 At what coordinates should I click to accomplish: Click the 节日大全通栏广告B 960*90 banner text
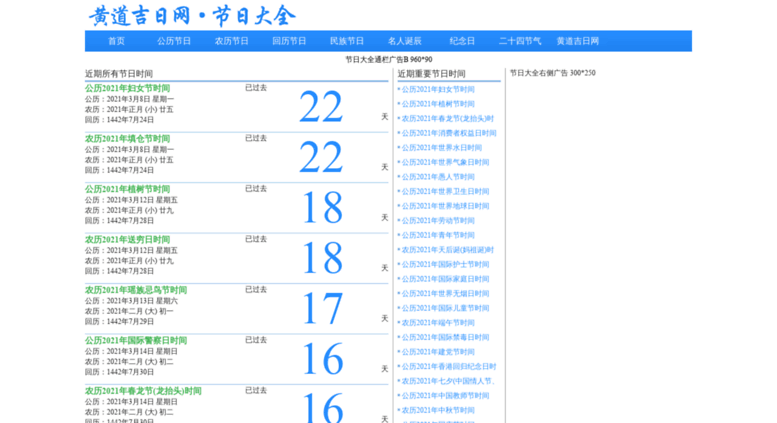(388, 59)
